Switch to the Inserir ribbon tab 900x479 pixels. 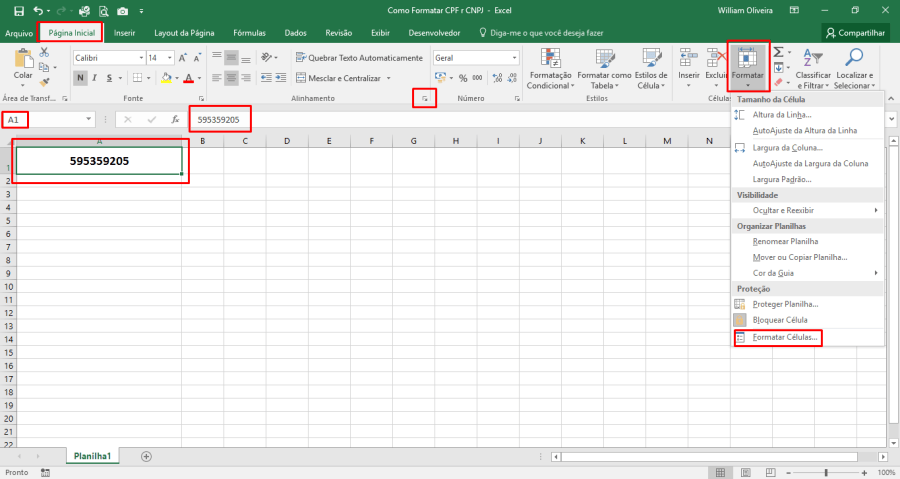[x=125, y=33]
